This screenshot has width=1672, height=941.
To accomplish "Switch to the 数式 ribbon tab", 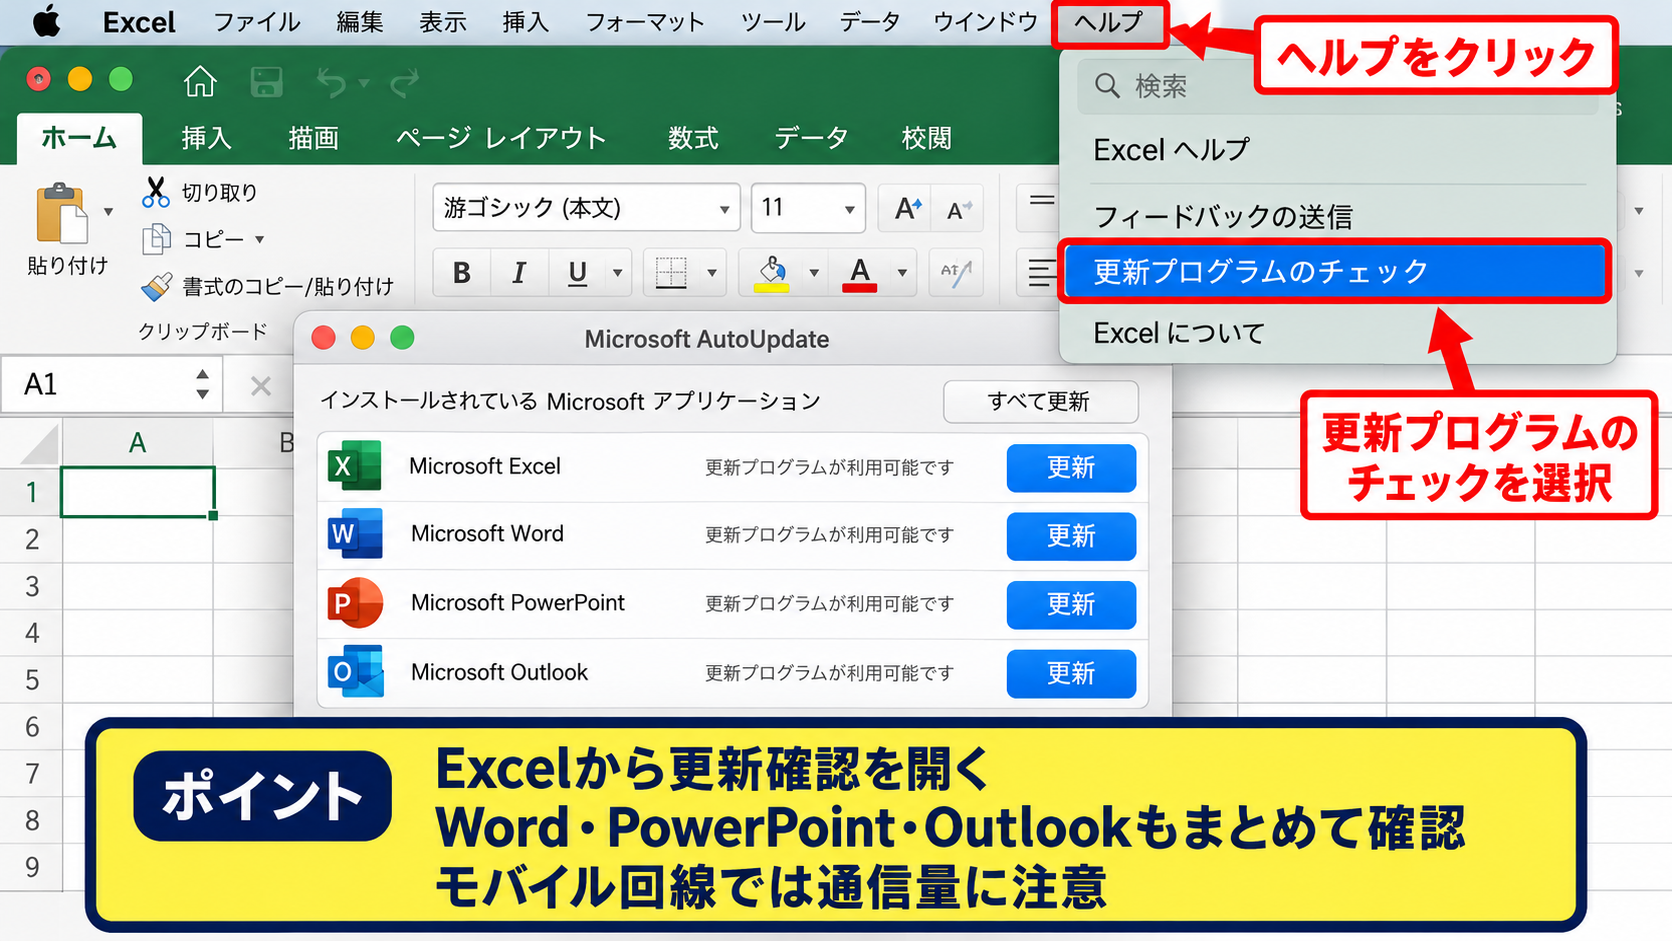I will 694,138.
